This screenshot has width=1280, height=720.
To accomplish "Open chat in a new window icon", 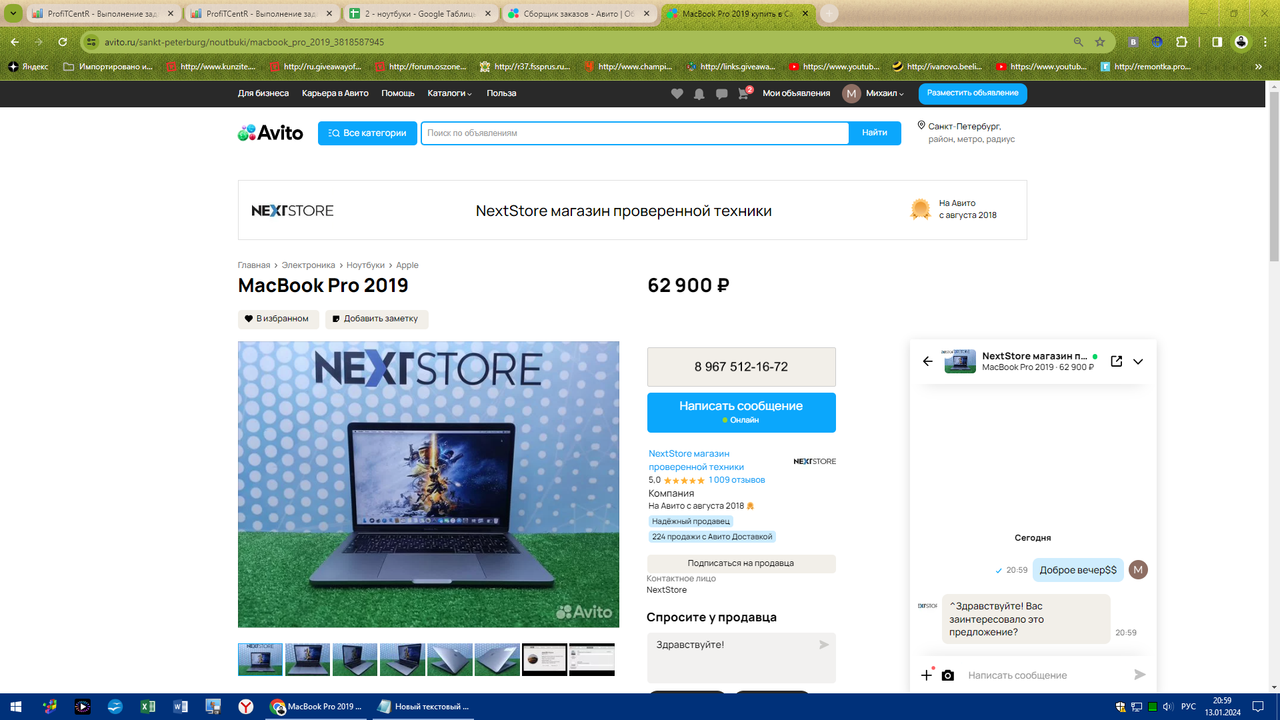I will coord(1117,361).
